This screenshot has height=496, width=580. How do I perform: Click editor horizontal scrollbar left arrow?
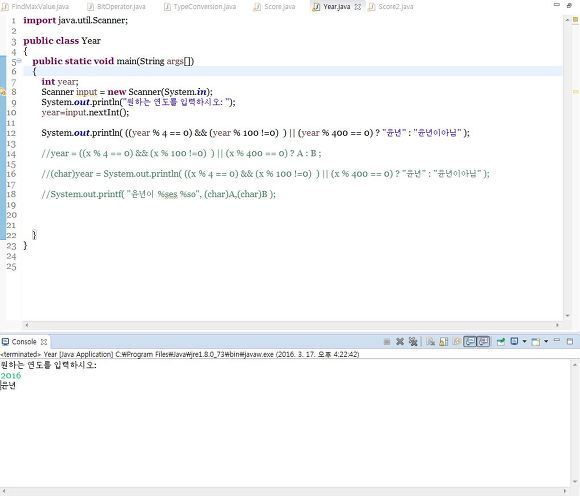point(26,325)
